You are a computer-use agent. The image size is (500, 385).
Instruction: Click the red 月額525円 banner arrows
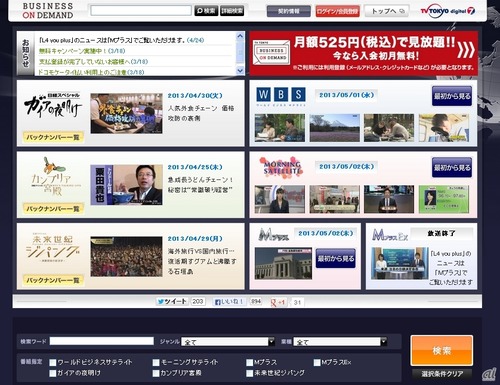tap(465, 49)
